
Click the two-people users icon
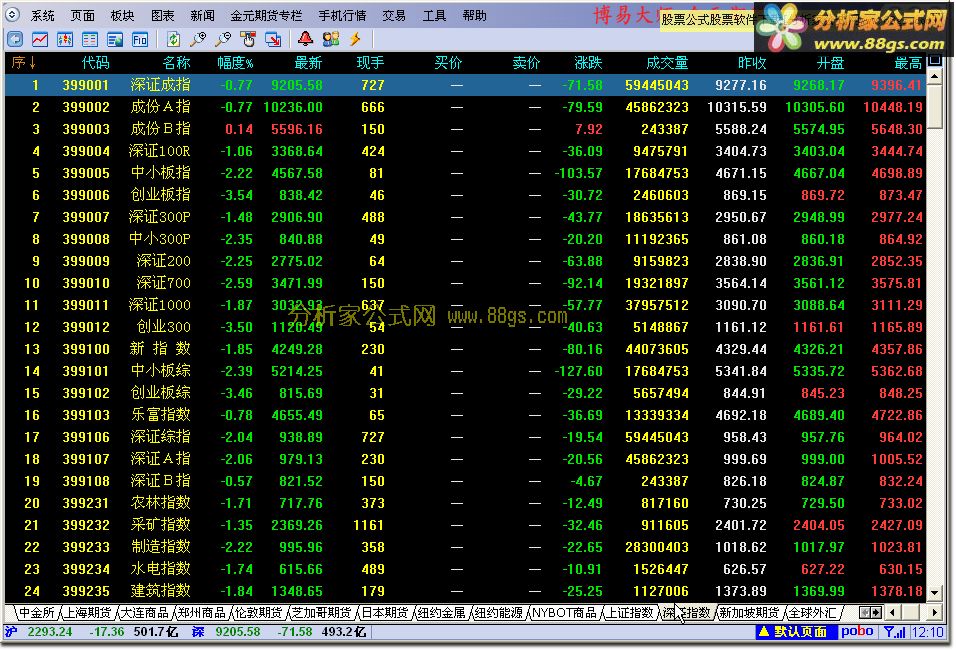click(x=331, y=40)
